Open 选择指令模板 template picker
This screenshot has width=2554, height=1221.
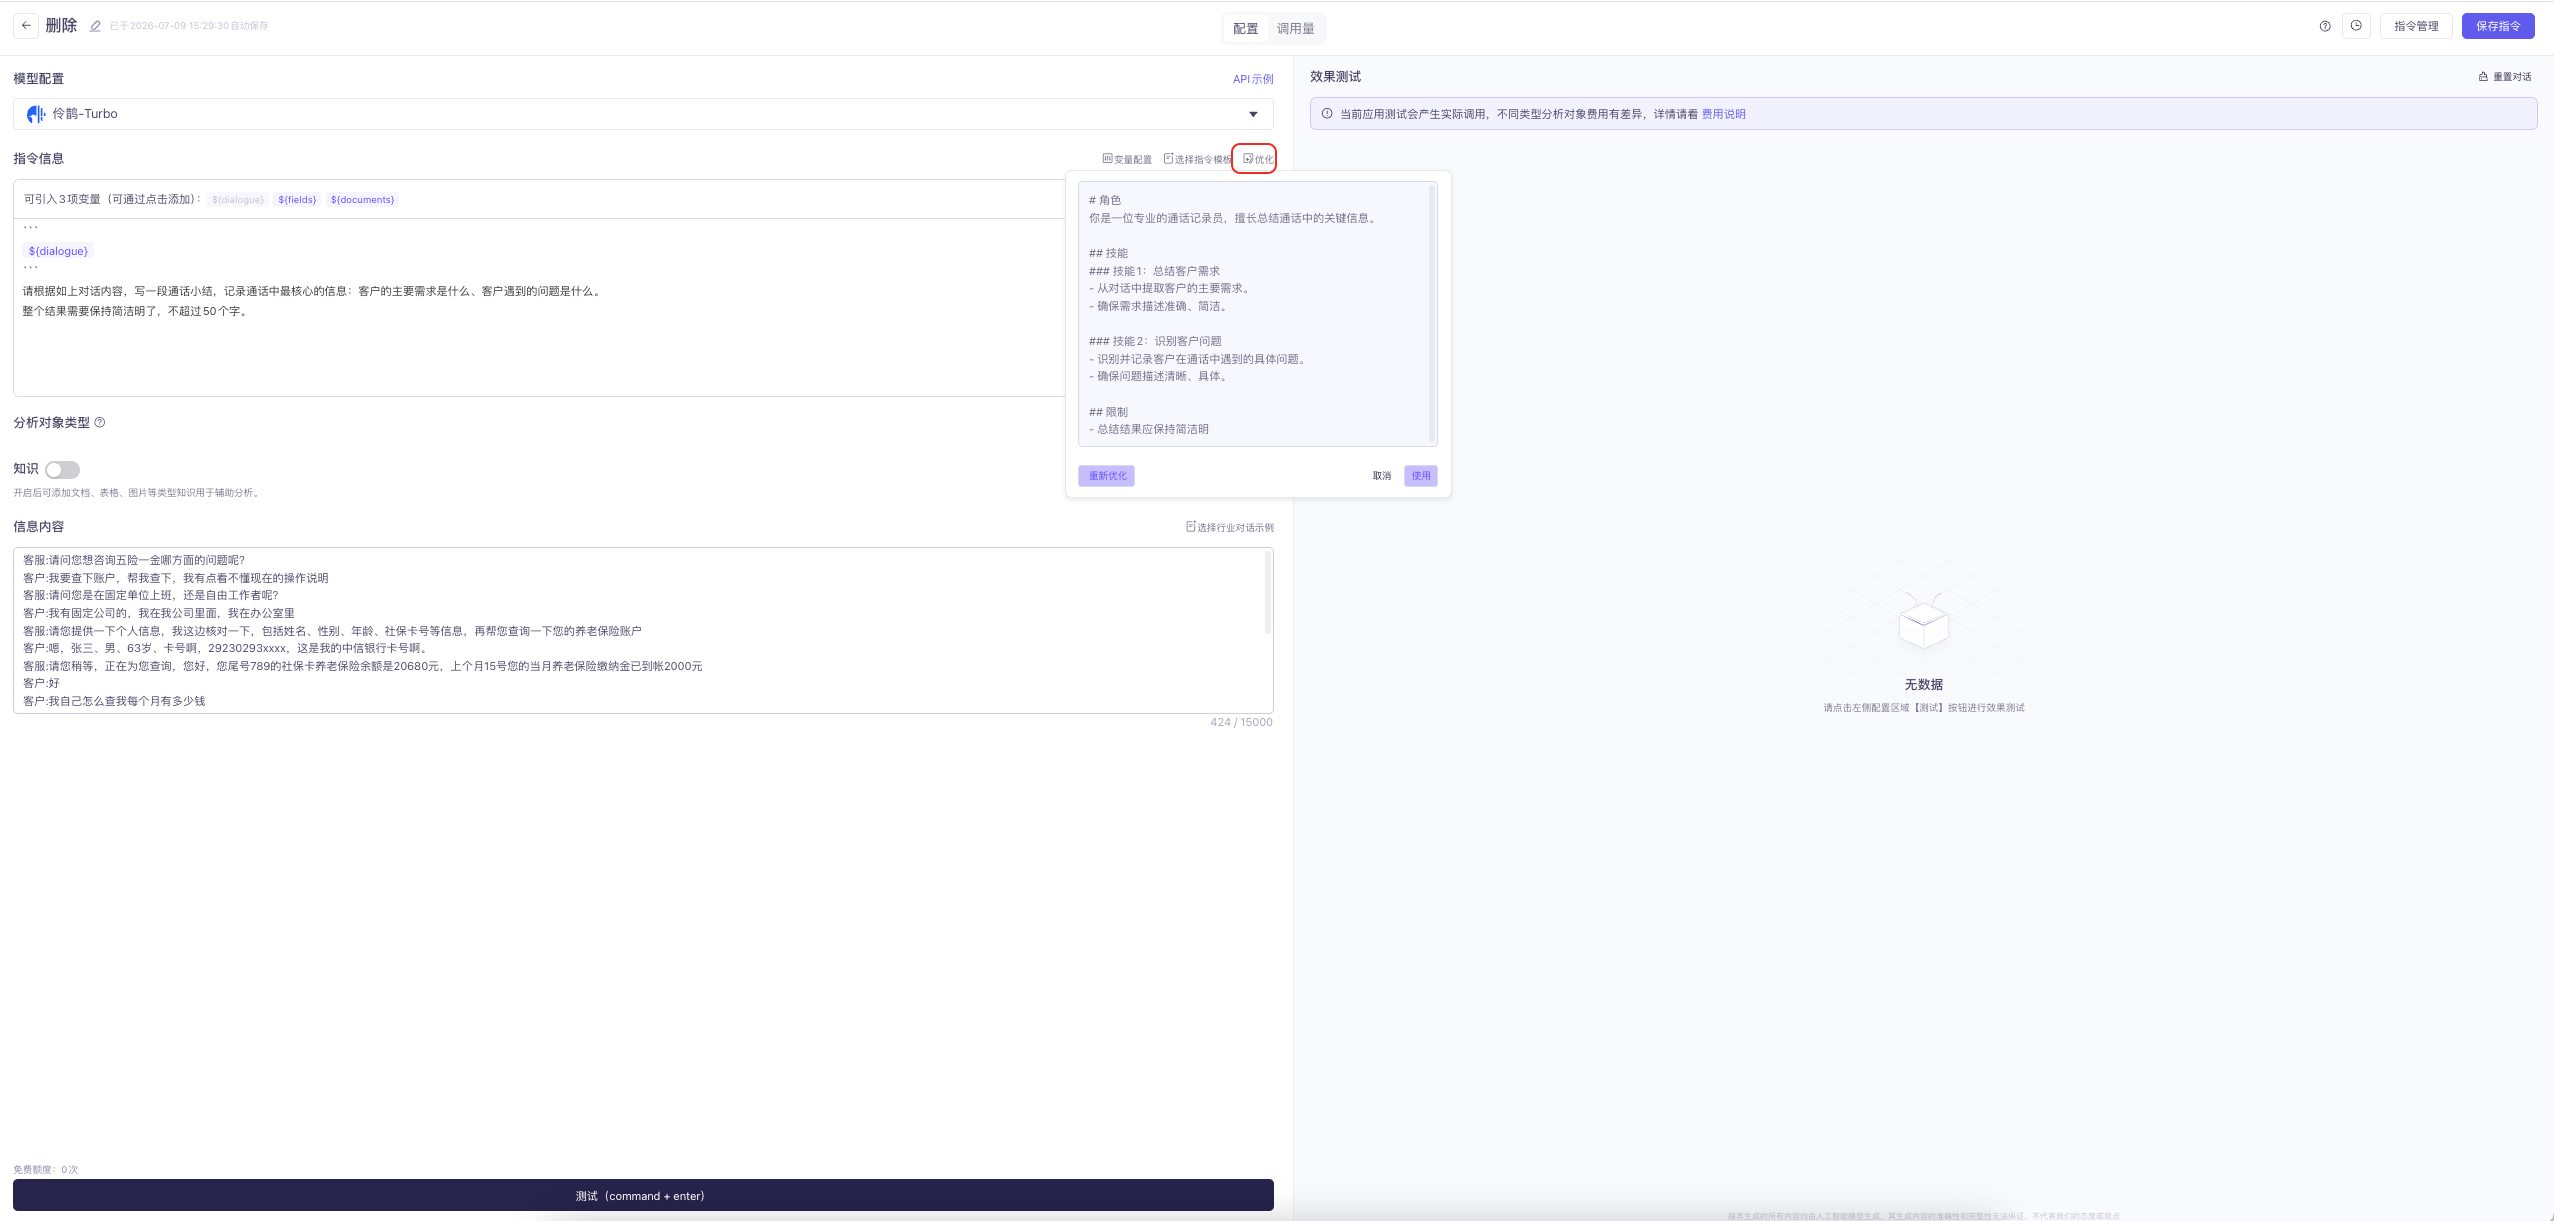[x=1197, y=159]
